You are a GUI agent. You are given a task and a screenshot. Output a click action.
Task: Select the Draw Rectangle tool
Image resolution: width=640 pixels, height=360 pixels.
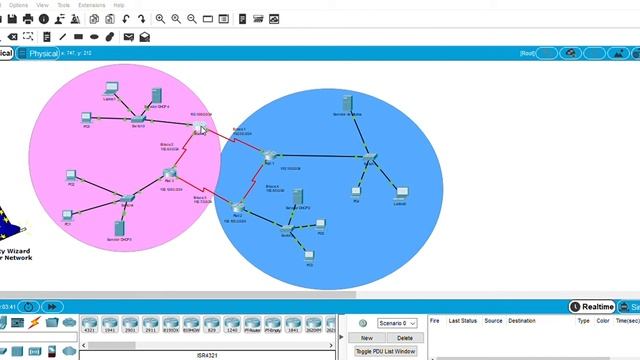pyautogui.click(x=78, y=37)
